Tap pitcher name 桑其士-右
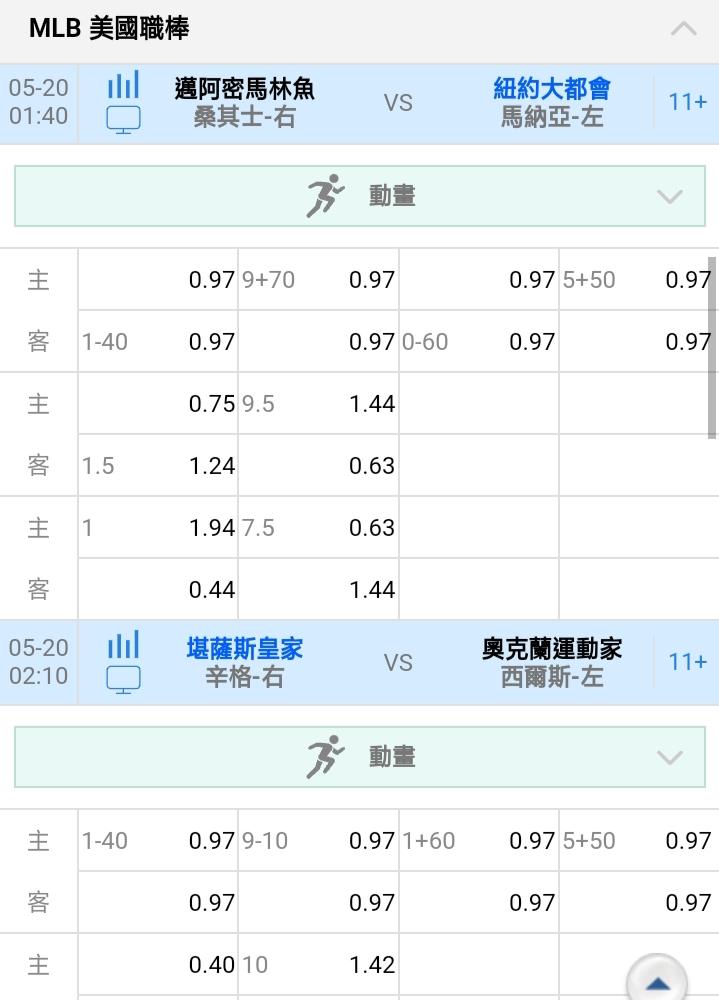 244,117
